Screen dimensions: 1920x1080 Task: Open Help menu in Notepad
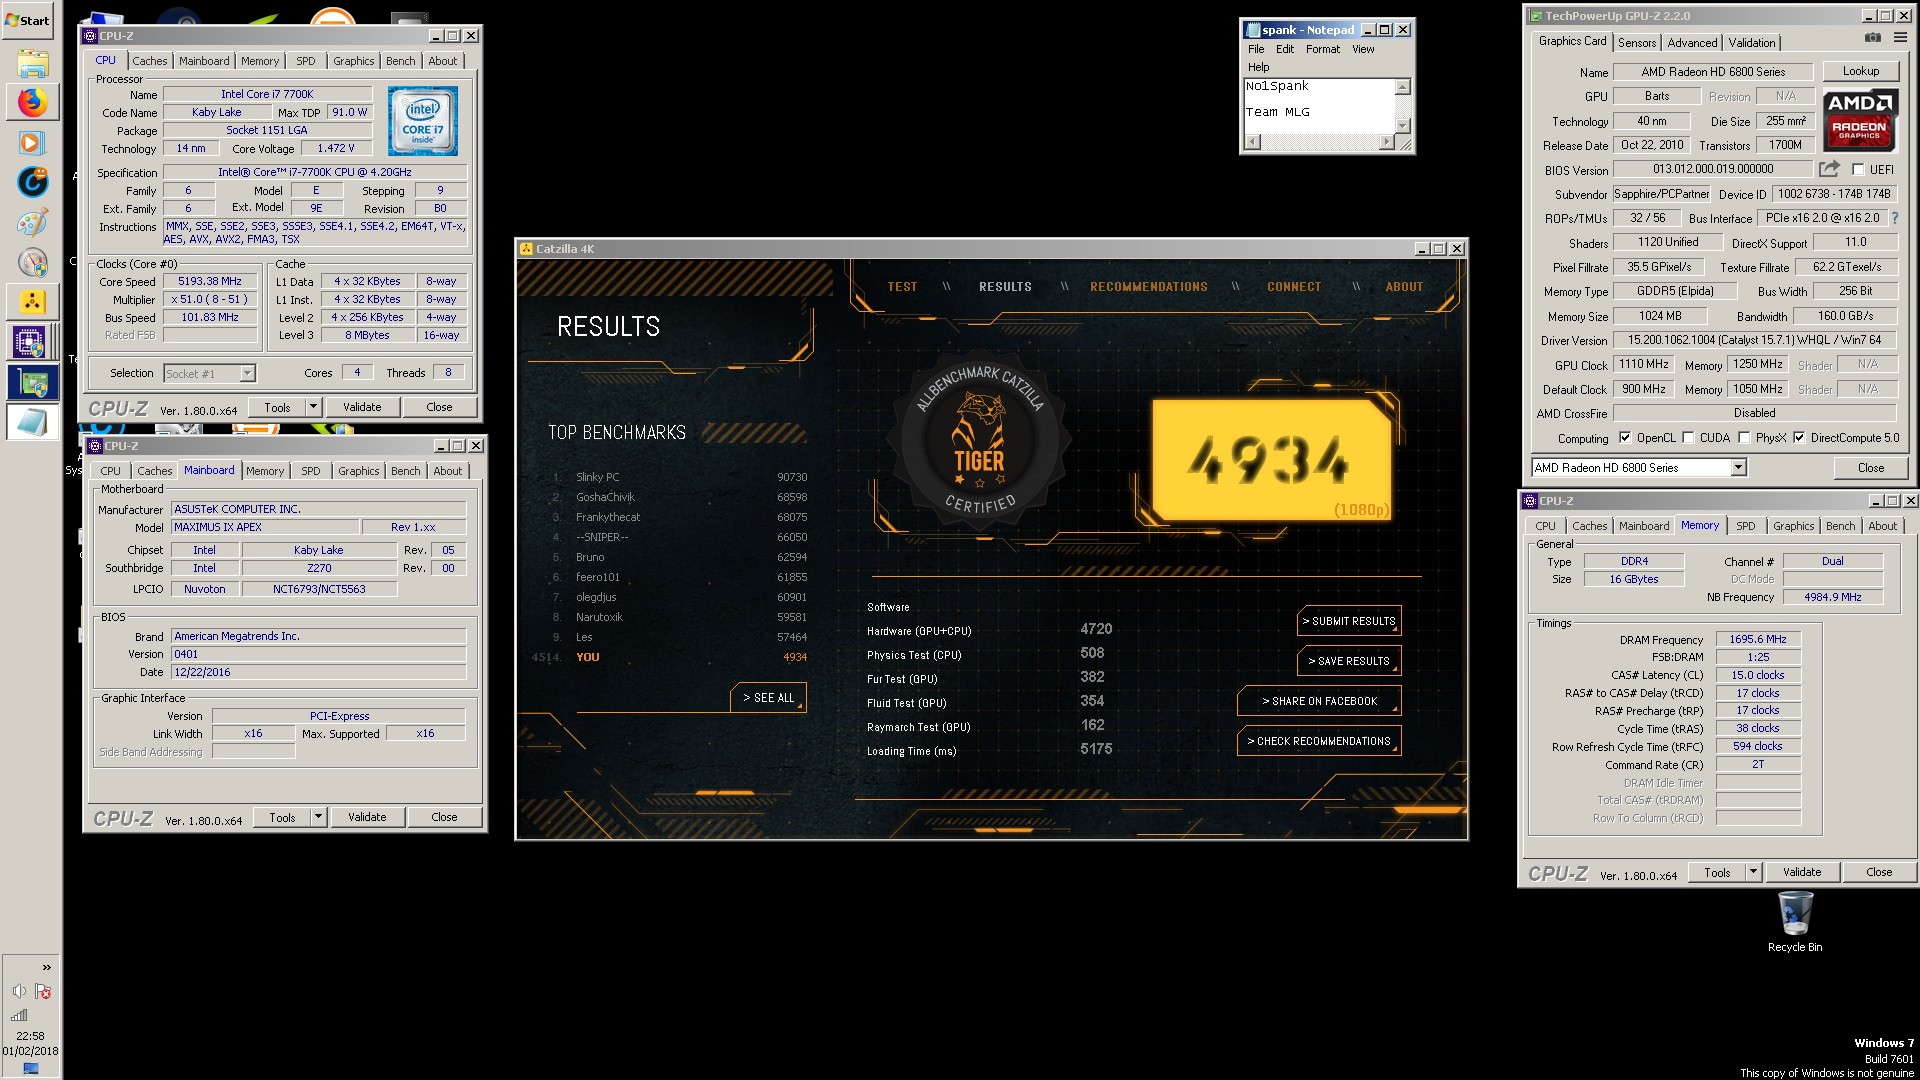click(x=1258, y=67)
